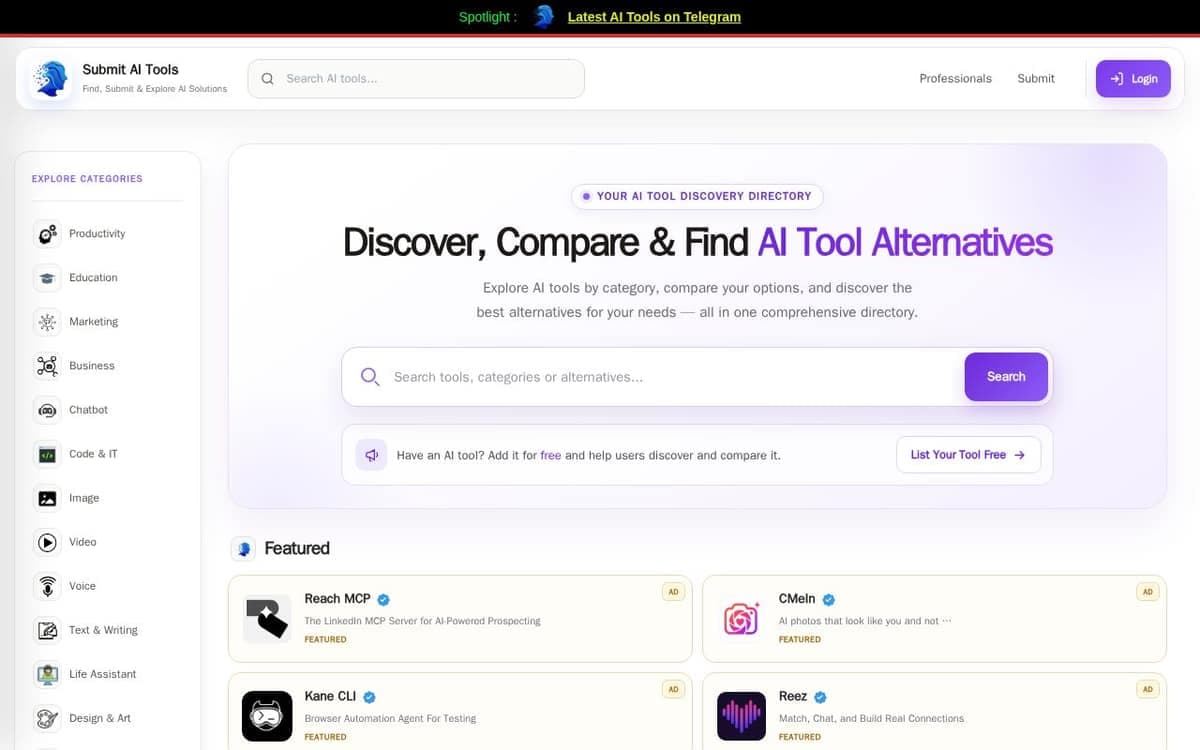Open the Submit nav item
Screen dimensions: 1200x750
point(1036,79)
